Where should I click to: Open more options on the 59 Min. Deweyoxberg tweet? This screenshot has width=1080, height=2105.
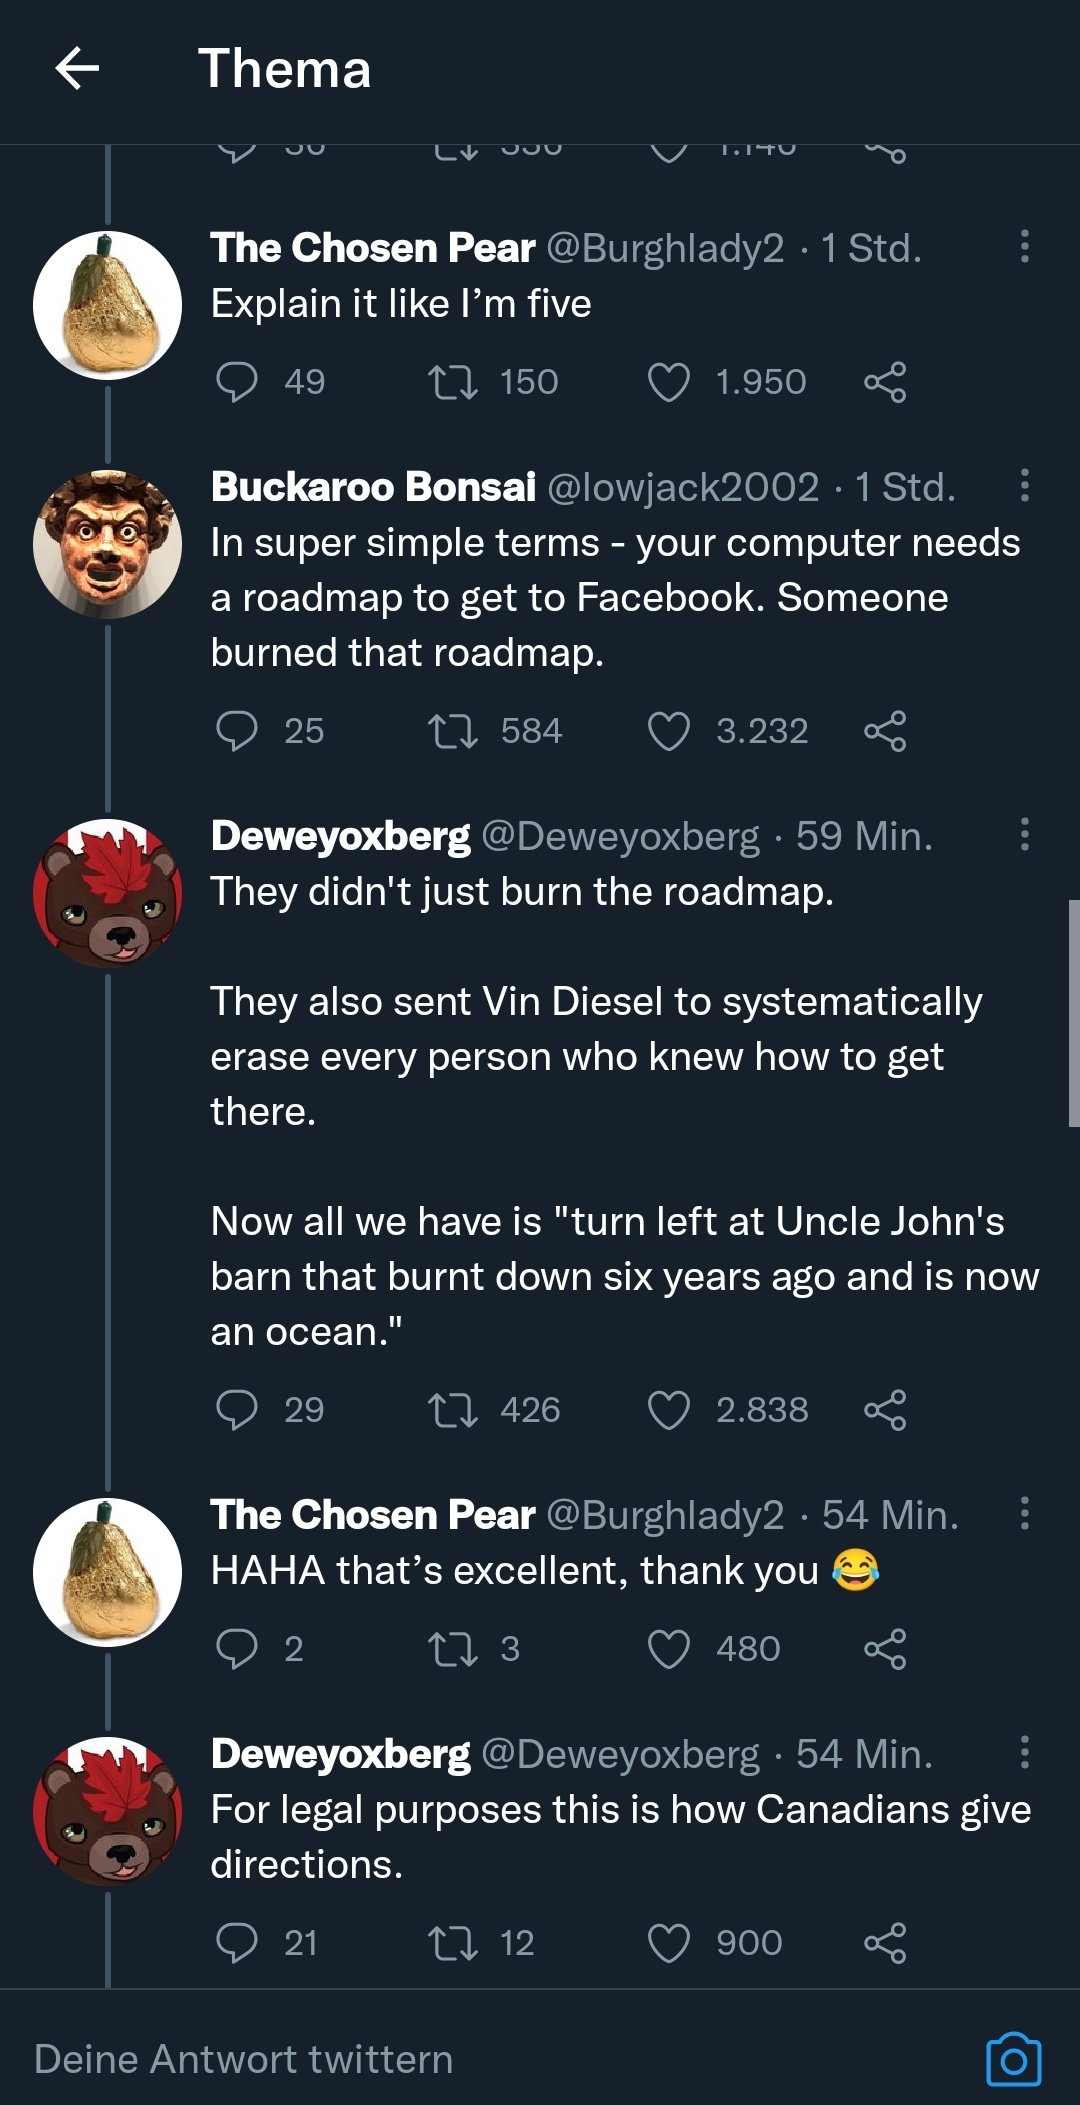1024,835
